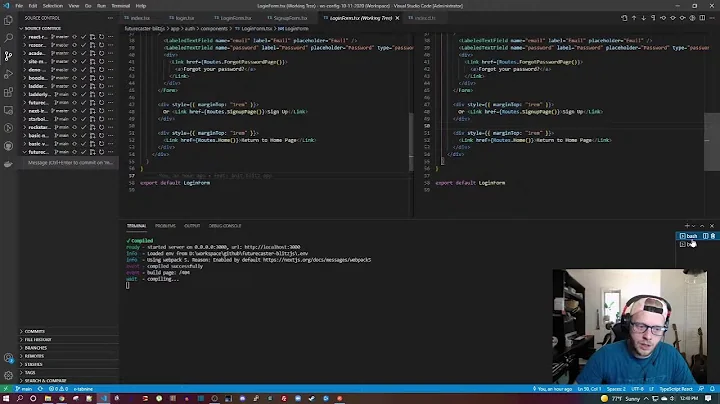
Task: Open the Run and Debug view
Action: click(8, 74)
